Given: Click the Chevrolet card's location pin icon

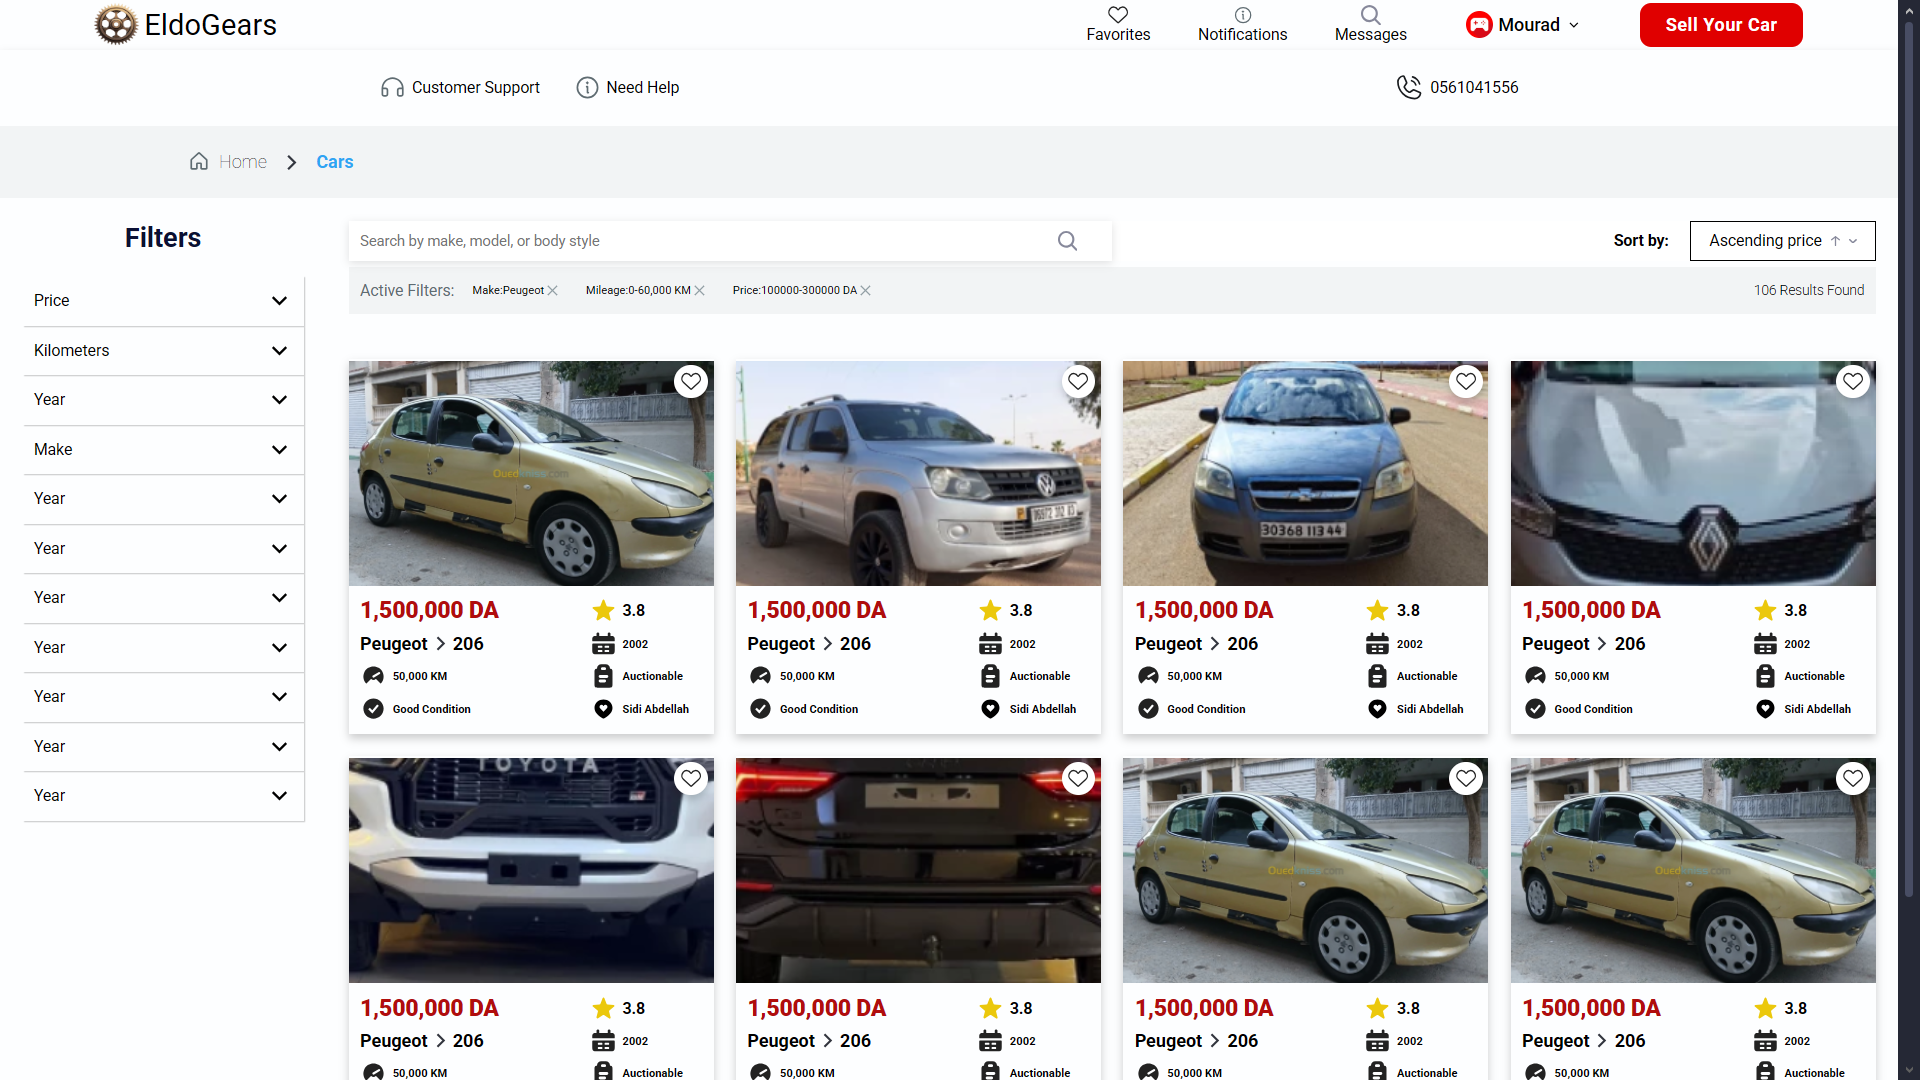Looking at the screenshot, I should (x=1377, y=710).
